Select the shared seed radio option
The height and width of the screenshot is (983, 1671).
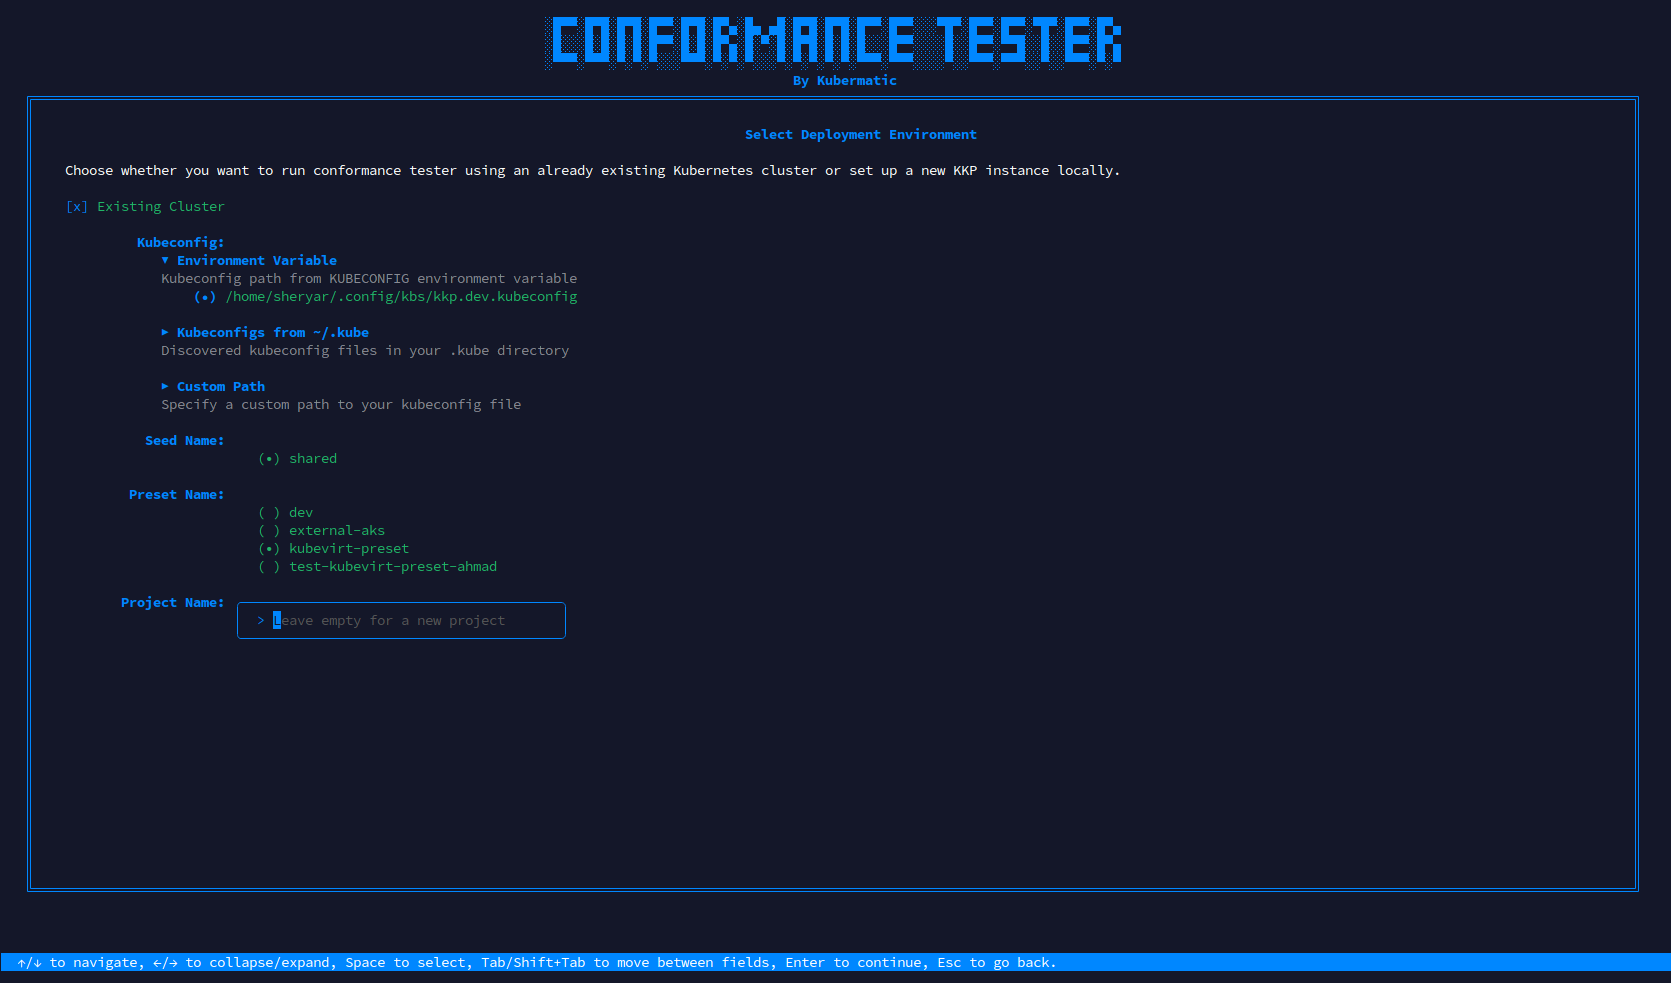coord(269,459)
